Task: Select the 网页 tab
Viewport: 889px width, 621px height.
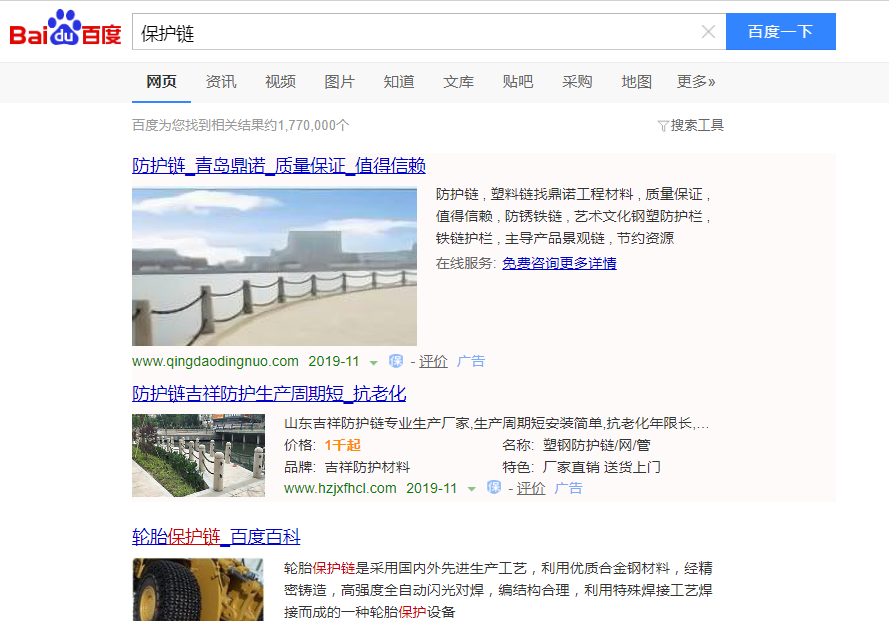Action: (x=161, y=82)
